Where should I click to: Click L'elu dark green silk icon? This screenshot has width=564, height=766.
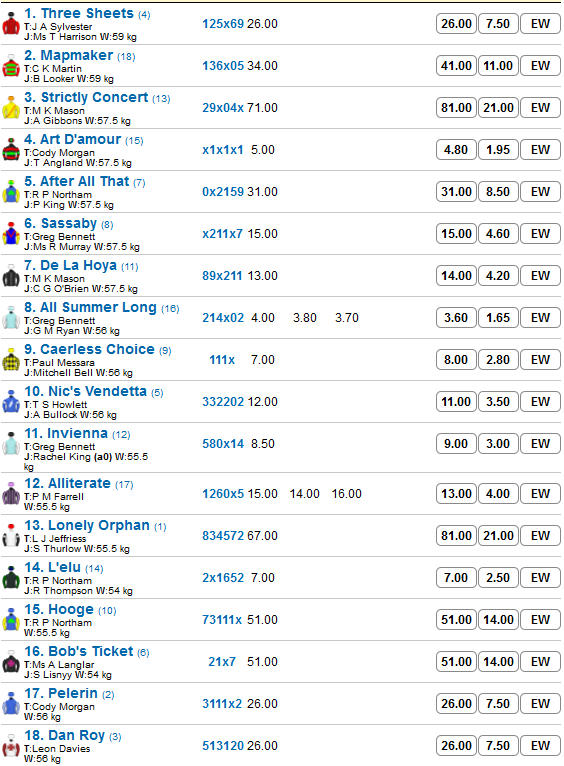[x=11, y=577]
